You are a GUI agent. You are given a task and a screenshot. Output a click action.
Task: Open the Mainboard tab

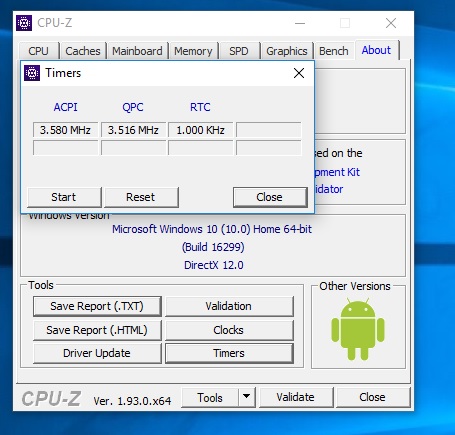click(137, 51)
